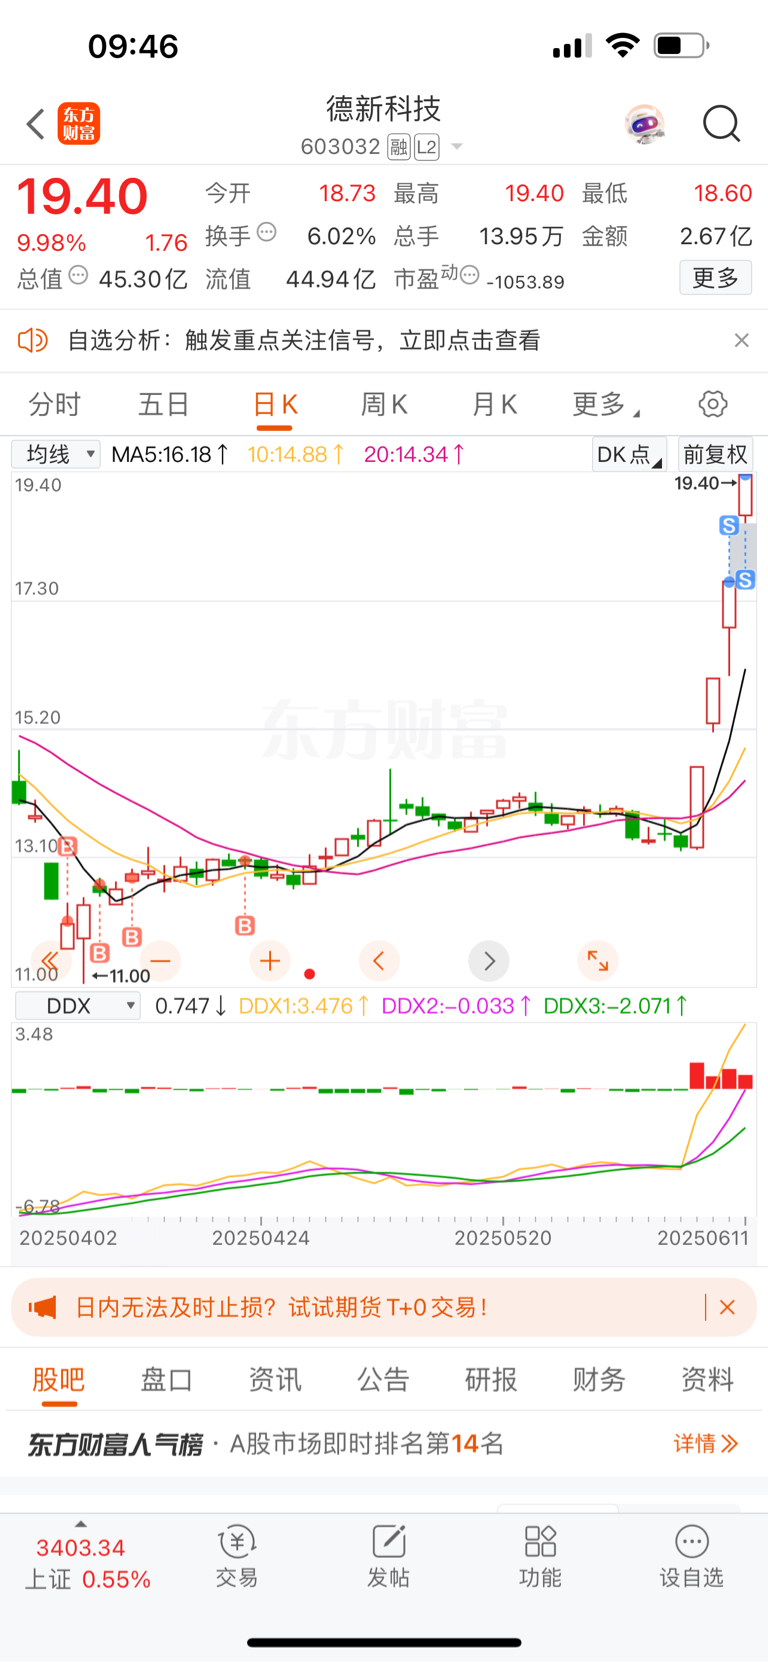The width and height of the screenshot is (768, 1662).
Task: Open 公告 announcements tab
Action: pos(383,1379)
